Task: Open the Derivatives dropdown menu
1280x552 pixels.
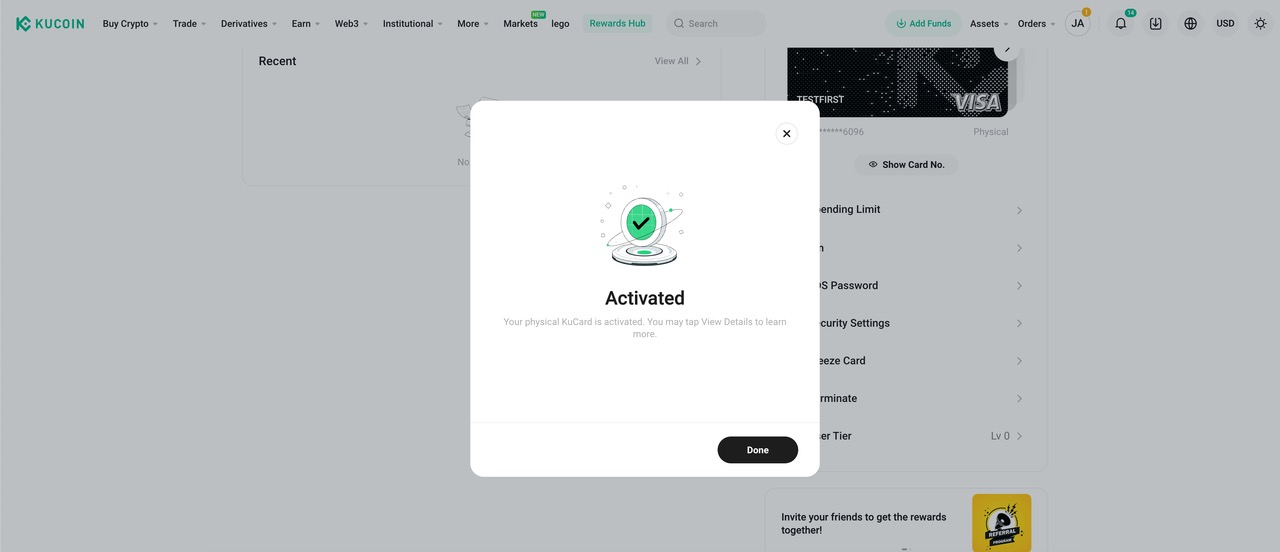Action: click(x=249, y=23)
